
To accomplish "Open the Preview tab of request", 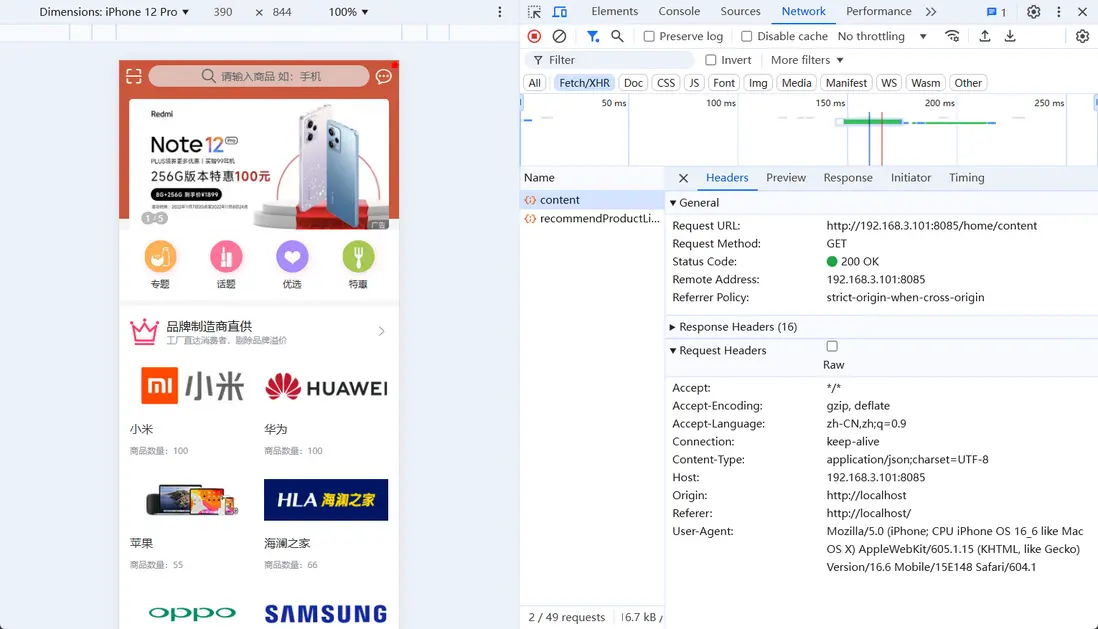I will [x=786, y=178].
